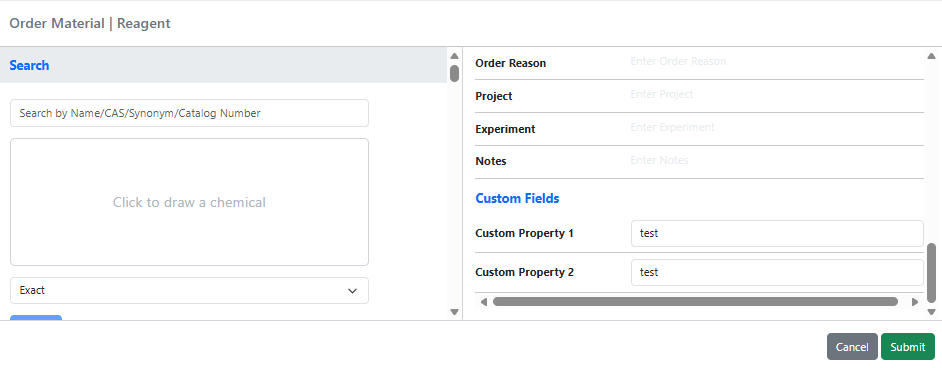Click the right panel vertical scrollbar thumb

click(x=931, y=273)
